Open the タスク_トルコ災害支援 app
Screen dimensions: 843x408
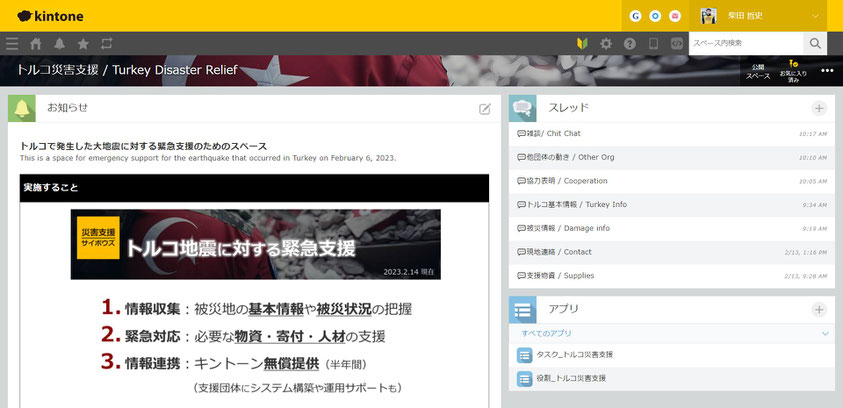coord(672,355)
